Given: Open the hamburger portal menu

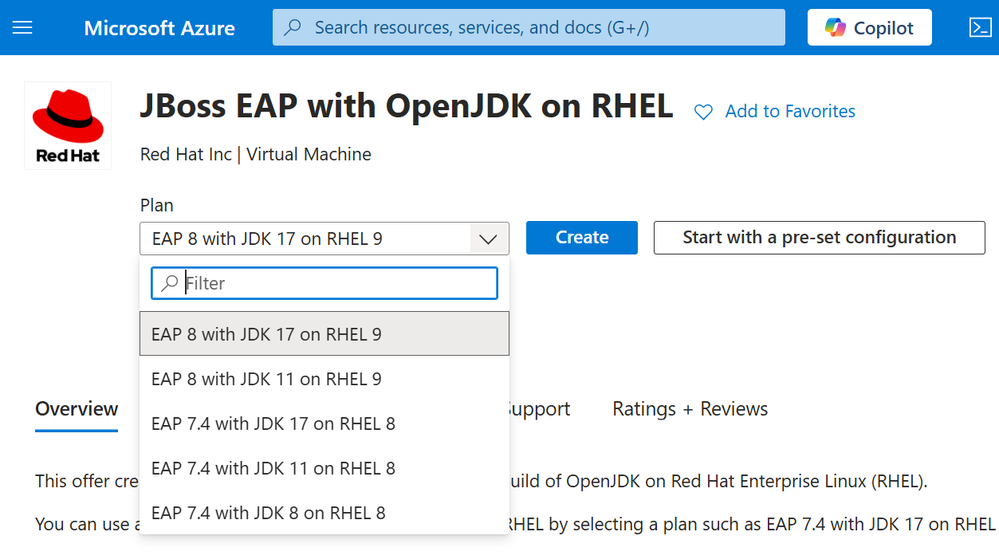Looking at the screenshot, I should coord(22,27).
